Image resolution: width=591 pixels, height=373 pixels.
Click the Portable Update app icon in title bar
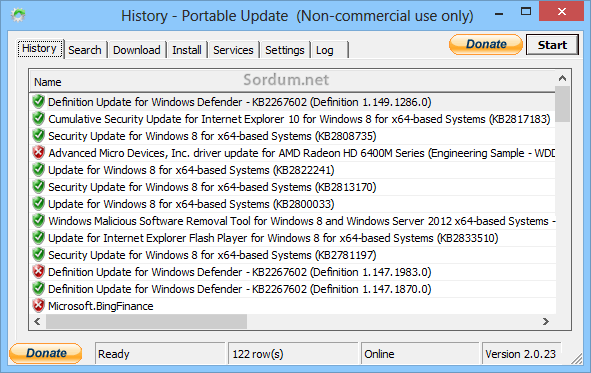click(x=18, y=15)
